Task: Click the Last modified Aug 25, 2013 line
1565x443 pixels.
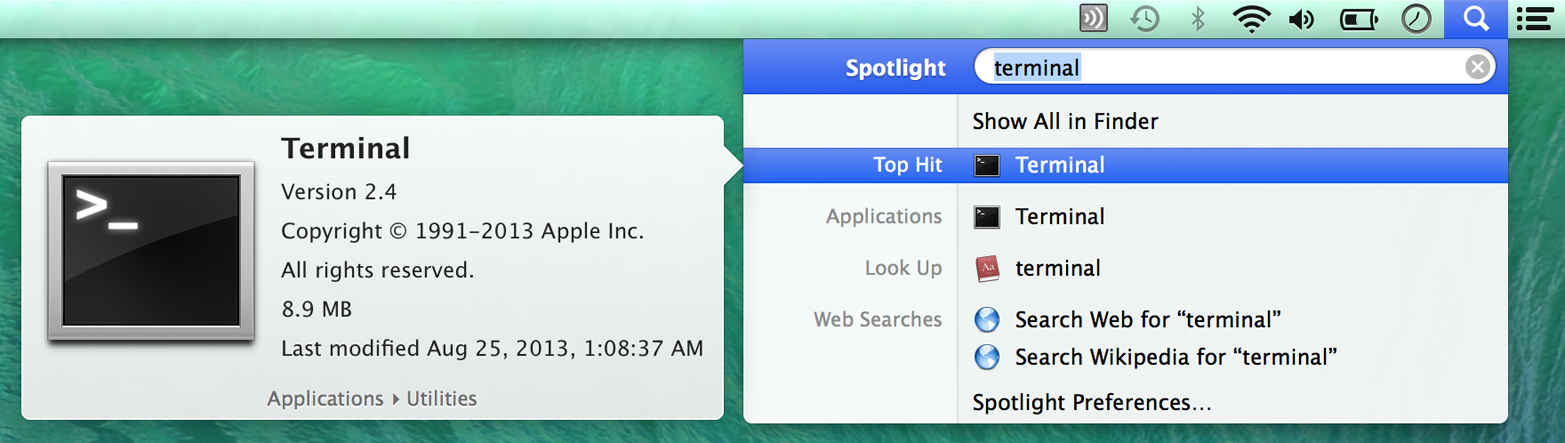Action: point(492,349)
